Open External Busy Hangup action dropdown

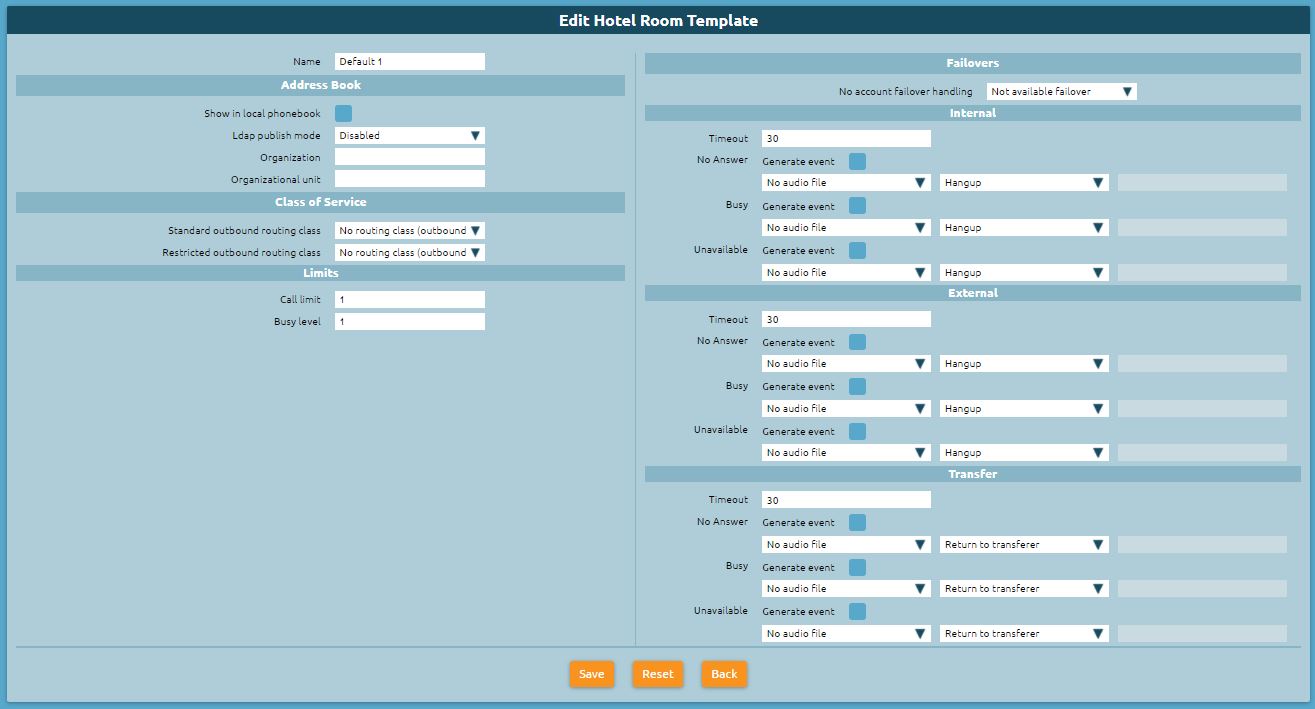click(1024, 408)
